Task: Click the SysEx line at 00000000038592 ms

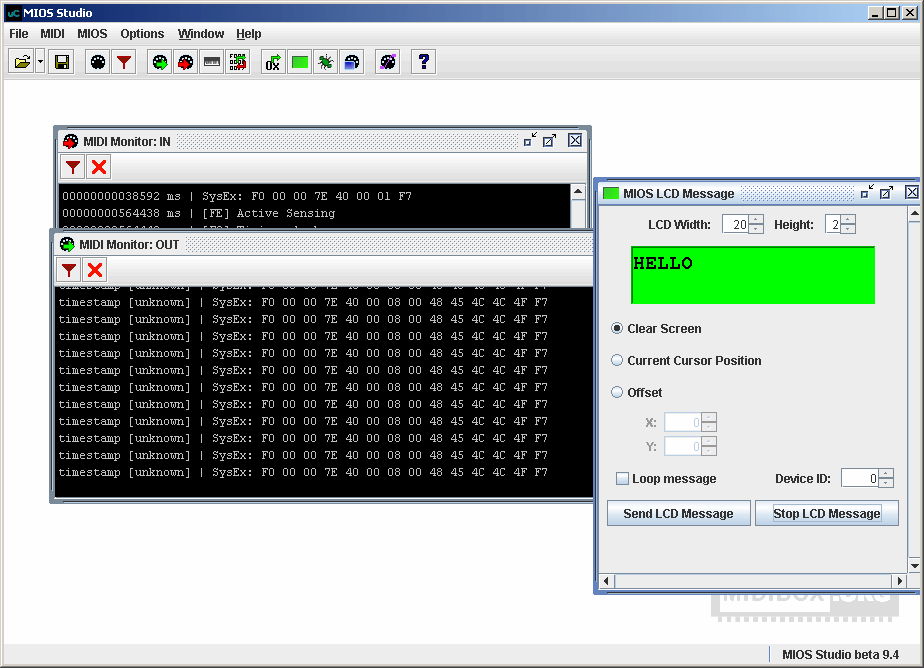Action: (237, 196)
